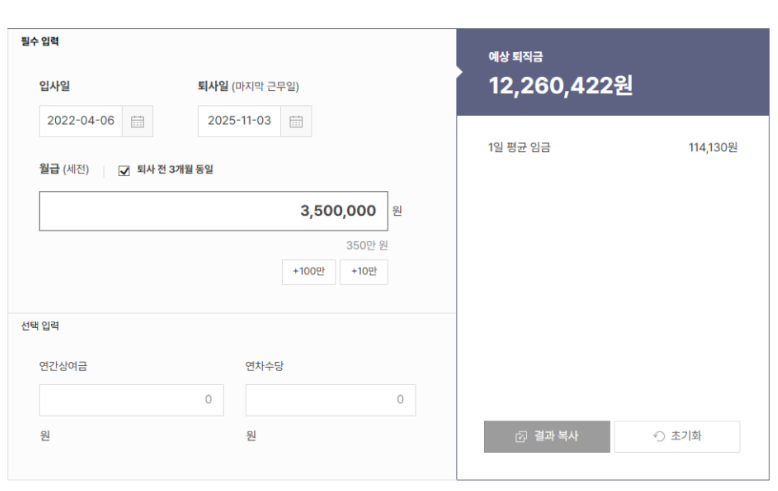Click the 연간상여금 input field
This screenshot has width=778, height=491.
(131, 400)
